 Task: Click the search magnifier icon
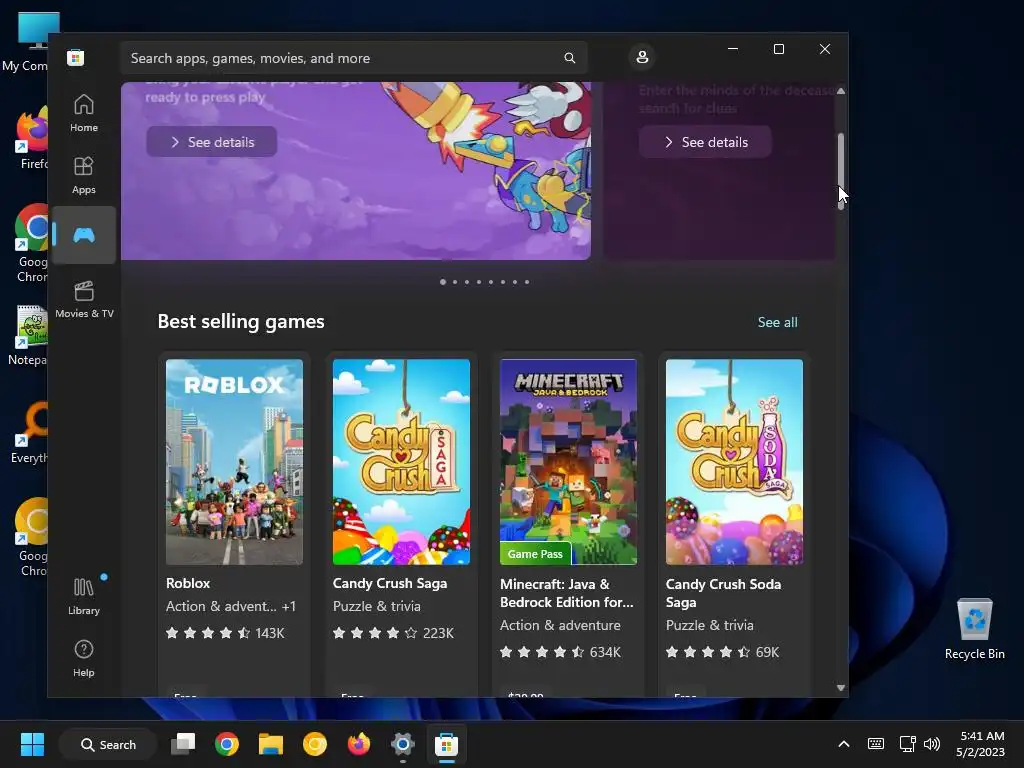pyautogui.click(x=569, y=58)
